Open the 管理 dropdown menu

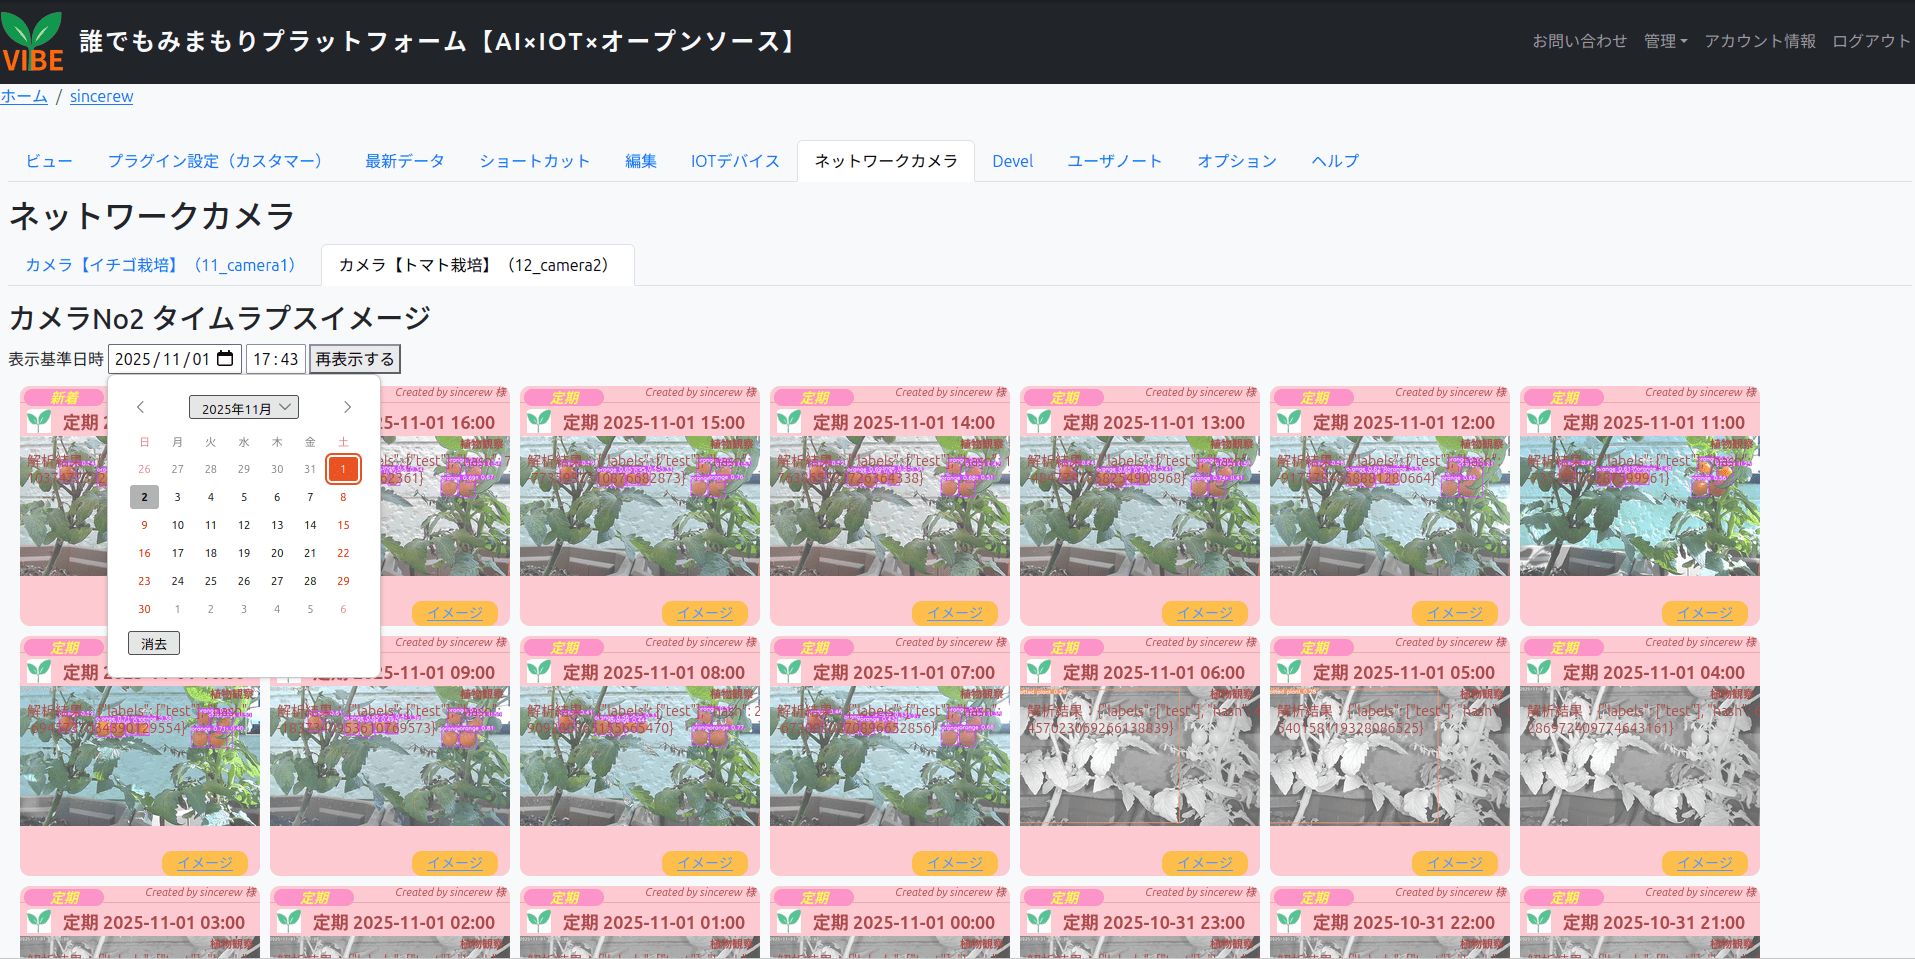[1664, 41]
